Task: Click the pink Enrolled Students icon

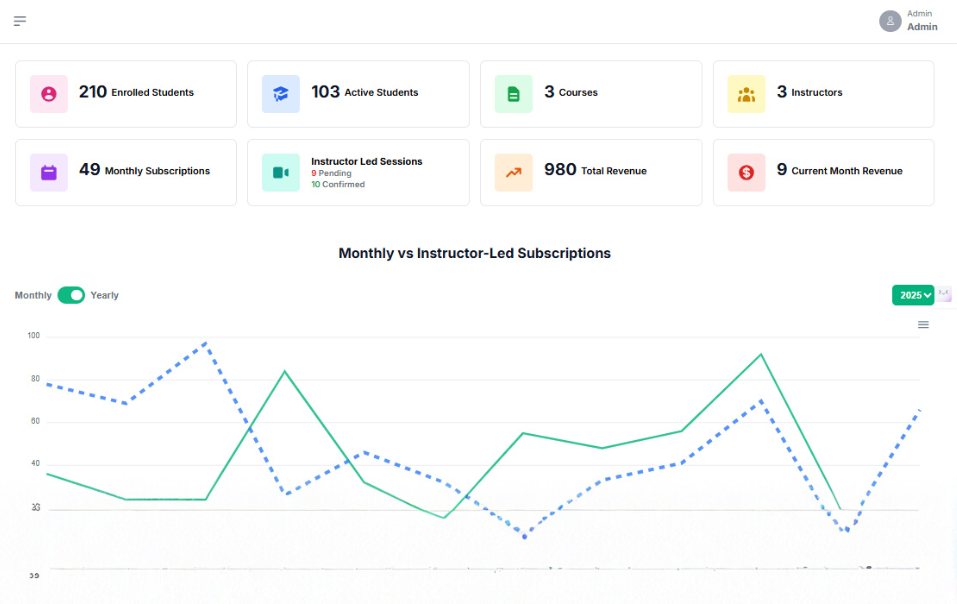Action: (49, 94)
